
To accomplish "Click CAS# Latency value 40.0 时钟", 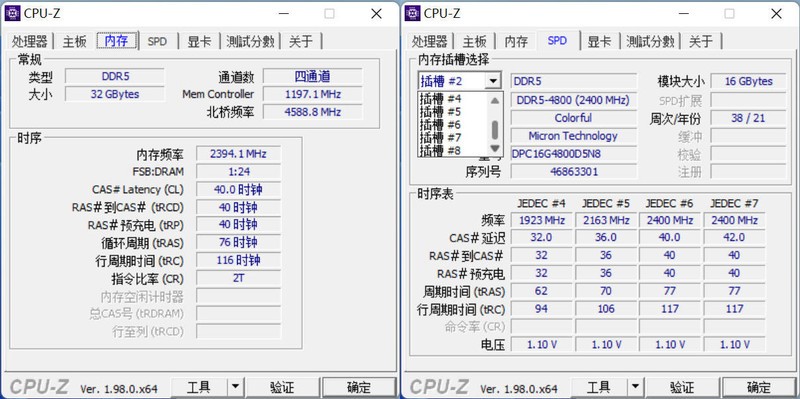I will [238, 189].
